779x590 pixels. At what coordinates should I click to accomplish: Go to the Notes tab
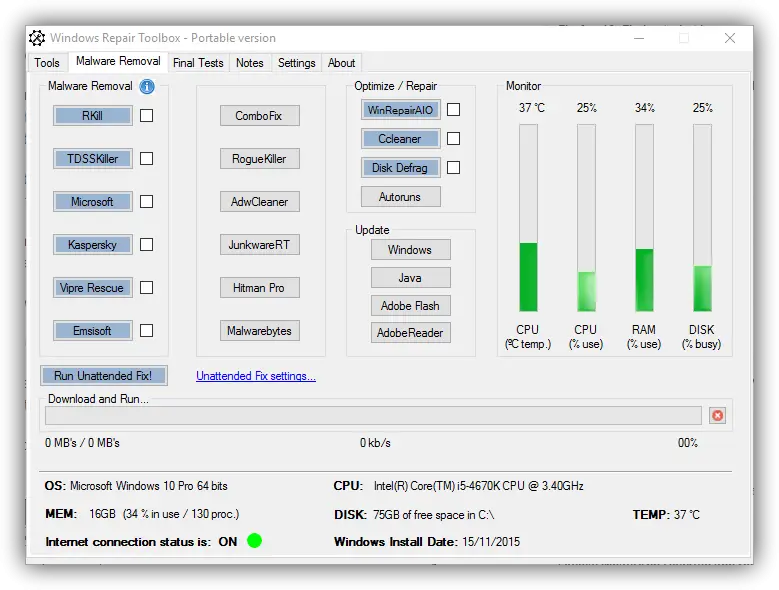coord(250,63)
